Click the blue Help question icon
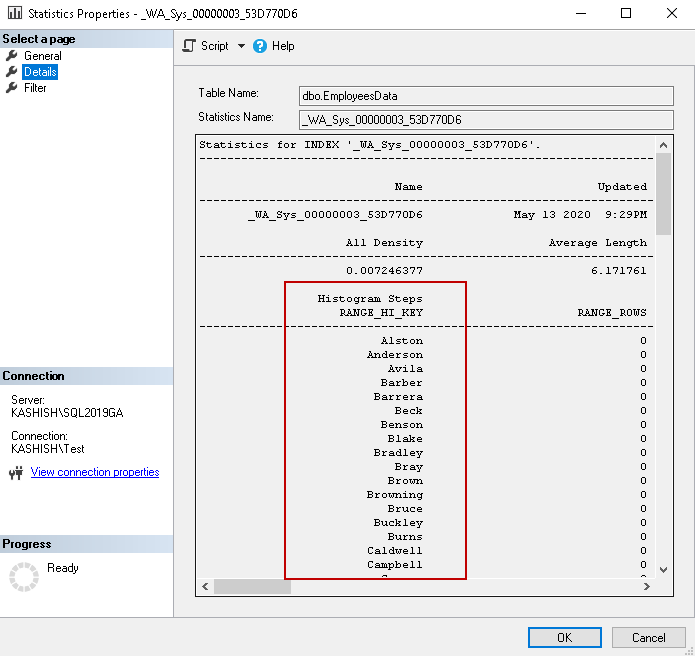This screenshot has width=695, height=656. (x=260, y=46)
